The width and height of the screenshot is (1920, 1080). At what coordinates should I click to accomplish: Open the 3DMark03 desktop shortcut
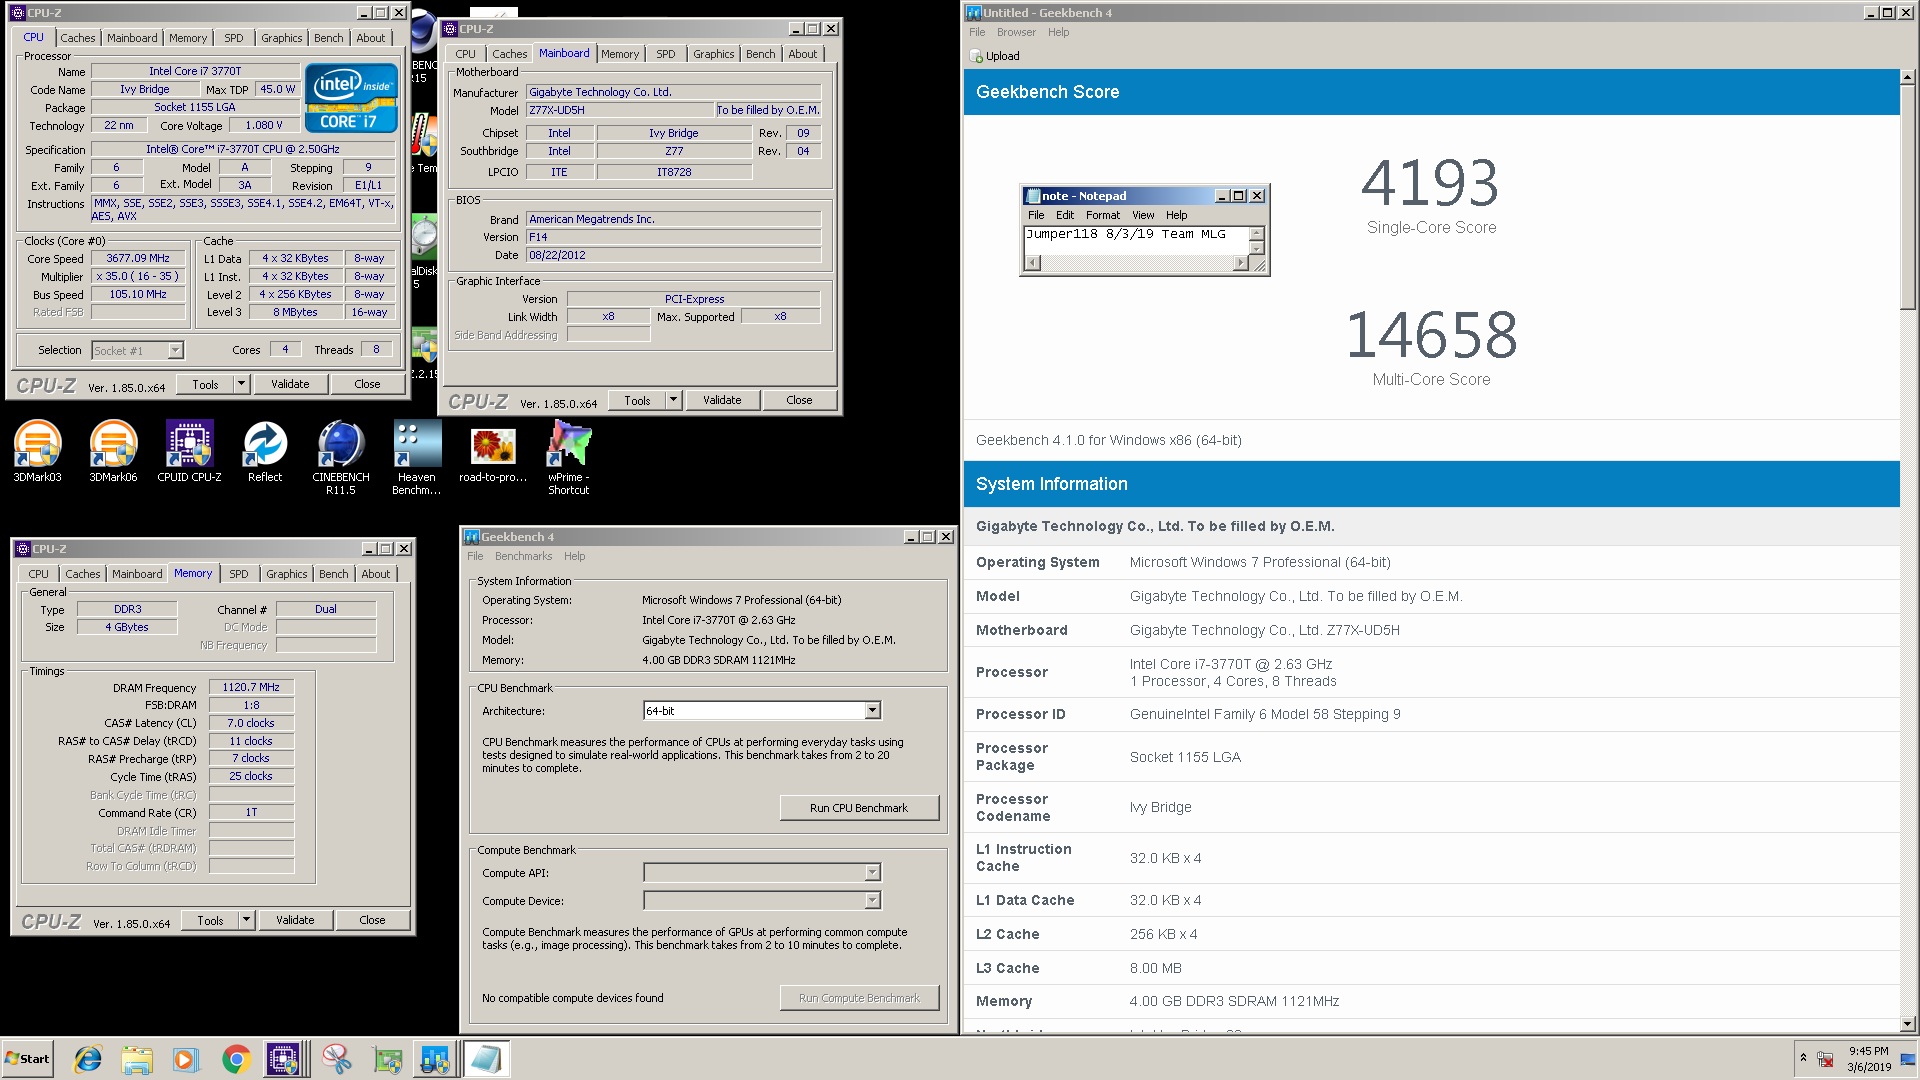click(x=37, y=451)
